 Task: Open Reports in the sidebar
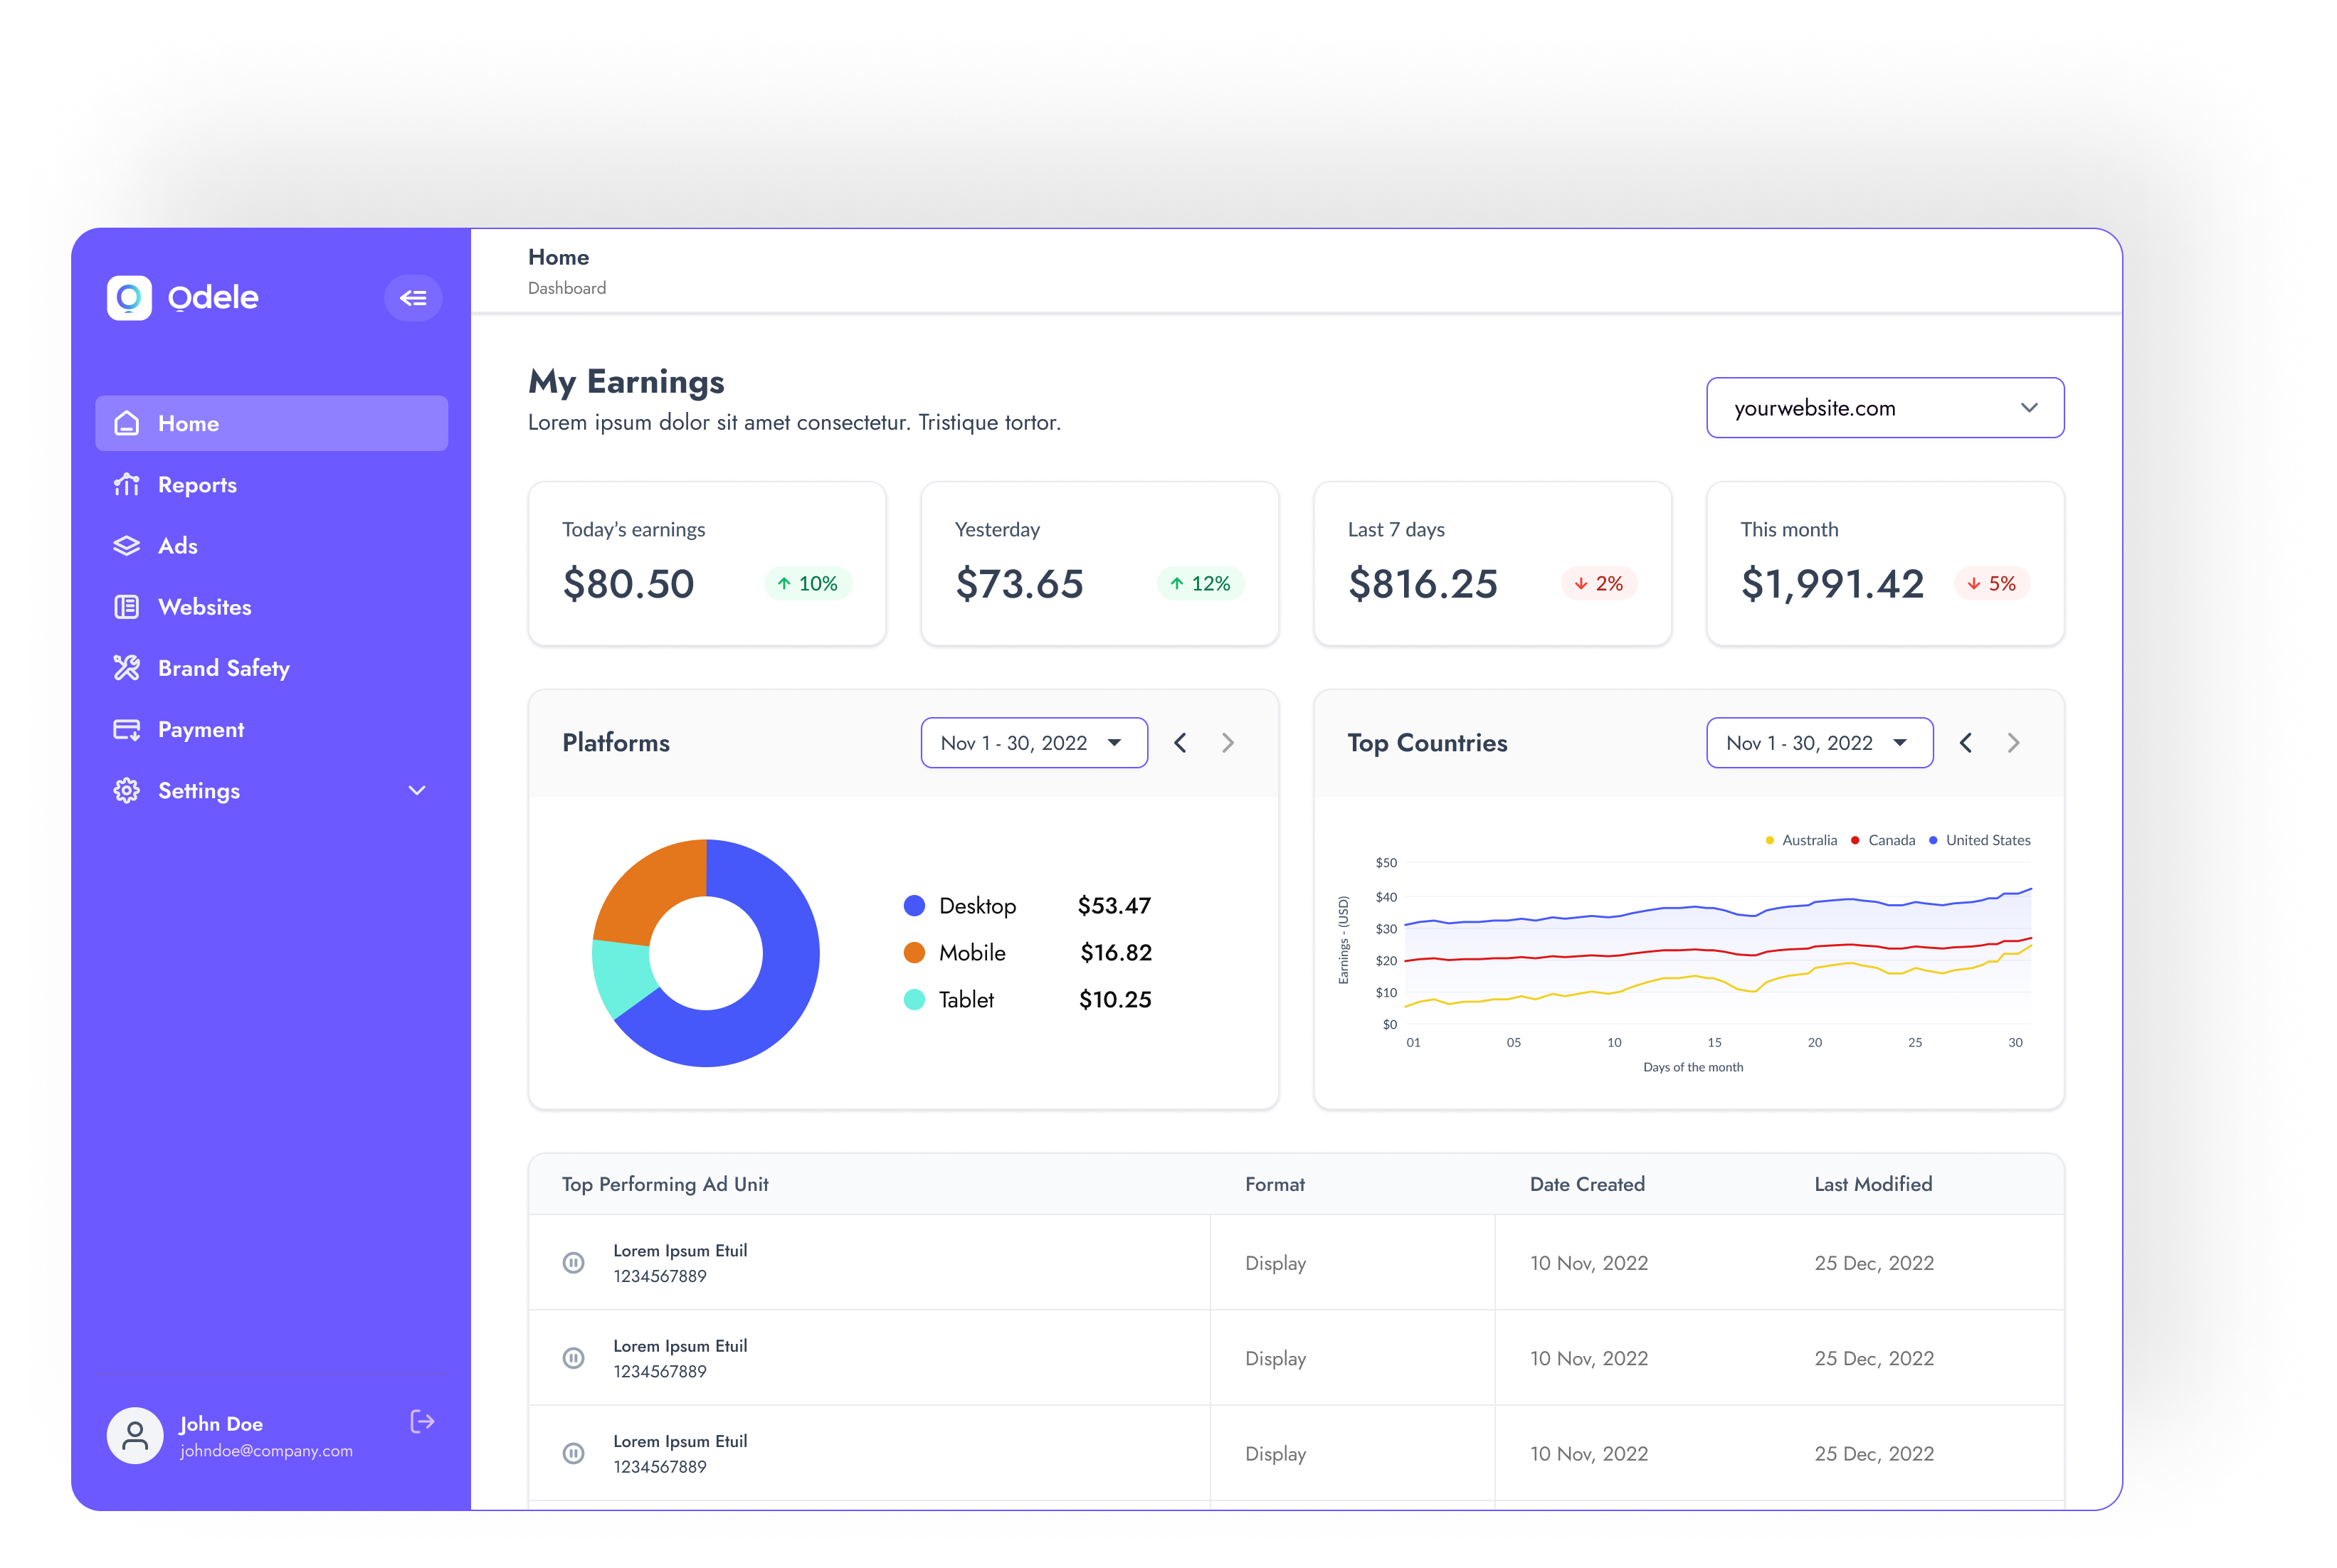pyautogui.click(x=197, y=485)
